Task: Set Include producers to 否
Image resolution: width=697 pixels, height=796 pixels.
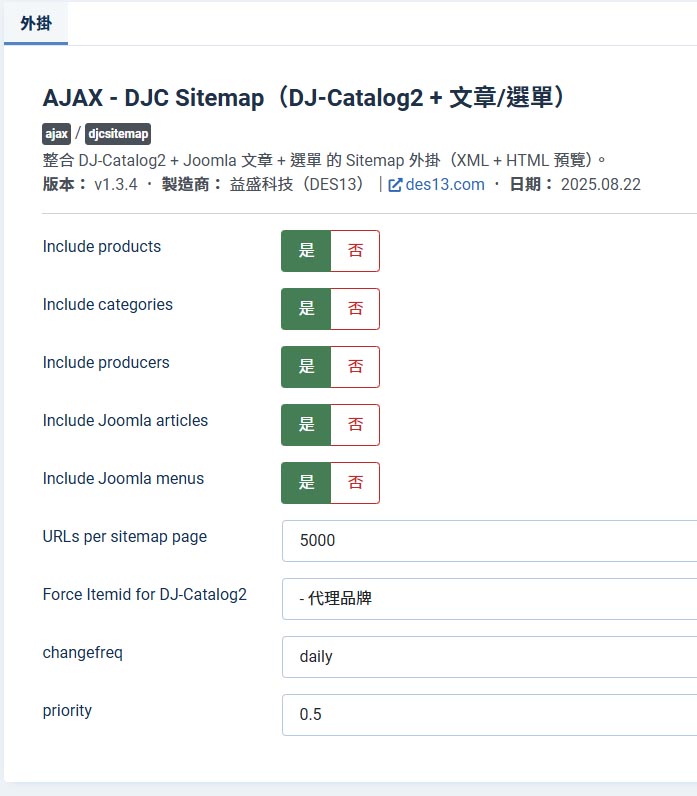Action: point(355,367)
